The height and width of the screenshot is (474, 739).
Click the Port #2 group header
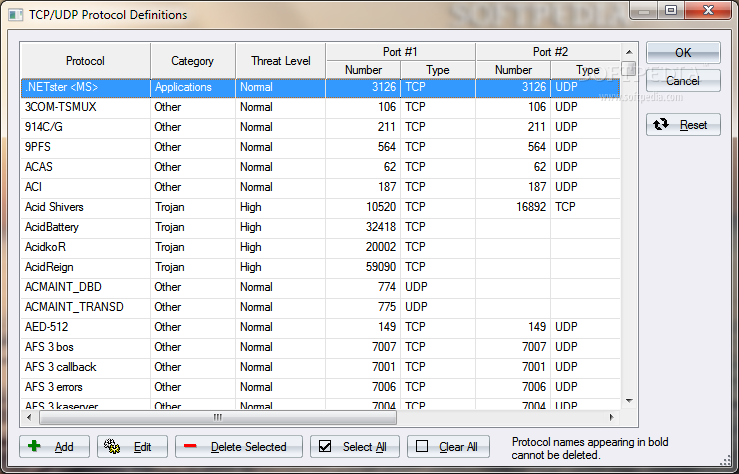pyautogui.click(x=549, y=52)
